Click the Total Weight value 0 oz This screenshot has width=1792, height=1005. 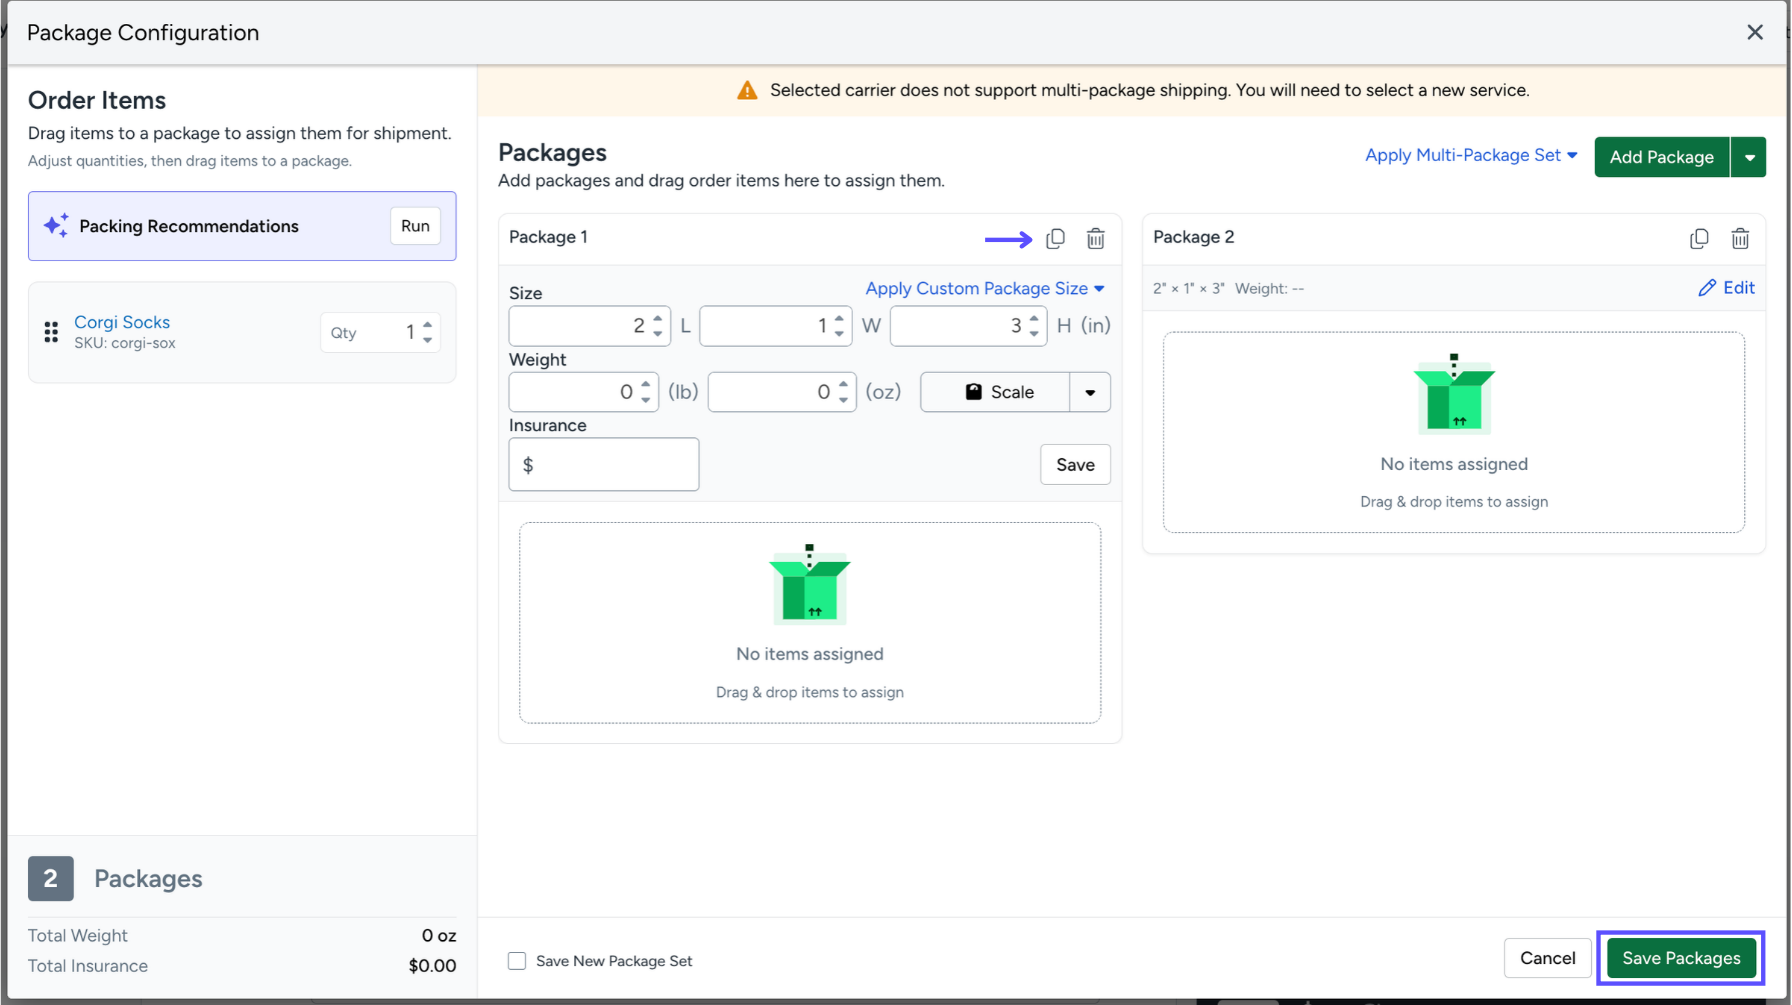pos(439,936)
